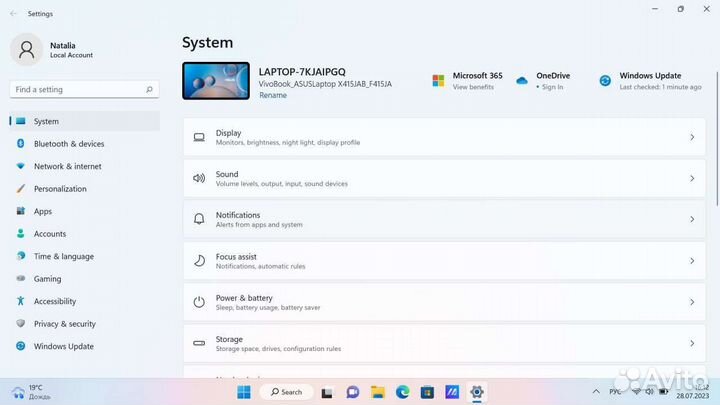The height and width of the screenshot is (405, 720).
Task: Launch Microsoft Edge from the taskbar
Action: (x=403, y=392)
